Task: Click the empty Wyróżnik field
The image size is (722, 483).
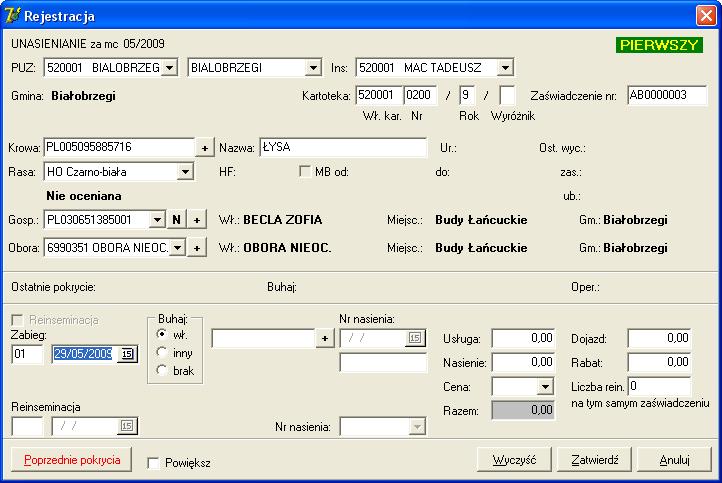Action: [x=507, y=95]
